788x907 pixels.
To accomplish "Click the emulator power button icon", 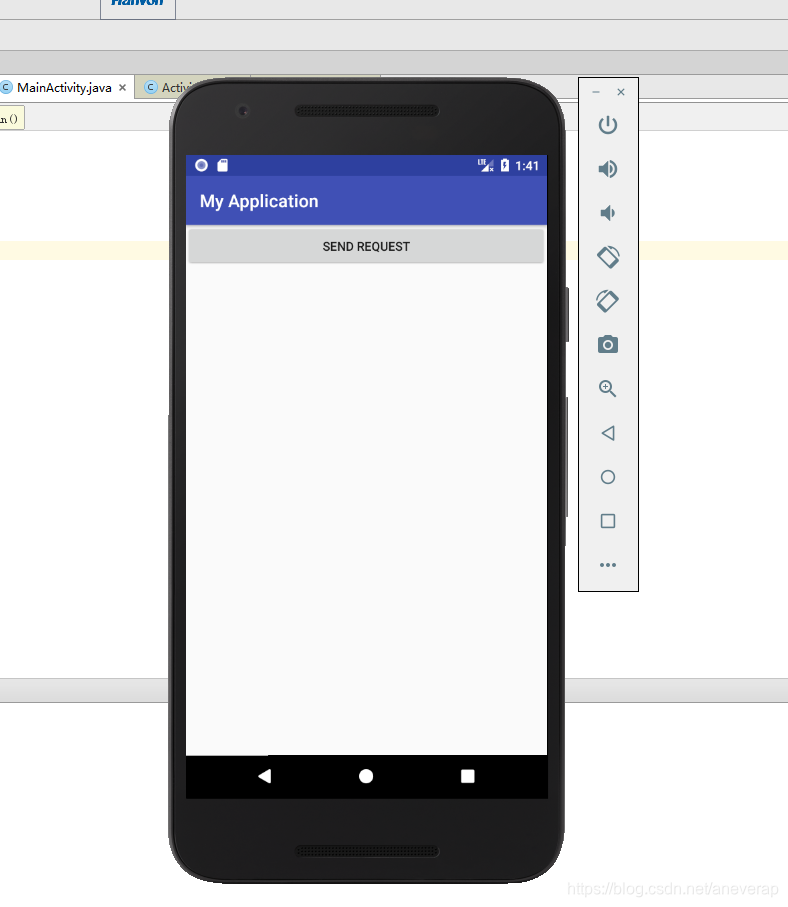I will 607,125.
